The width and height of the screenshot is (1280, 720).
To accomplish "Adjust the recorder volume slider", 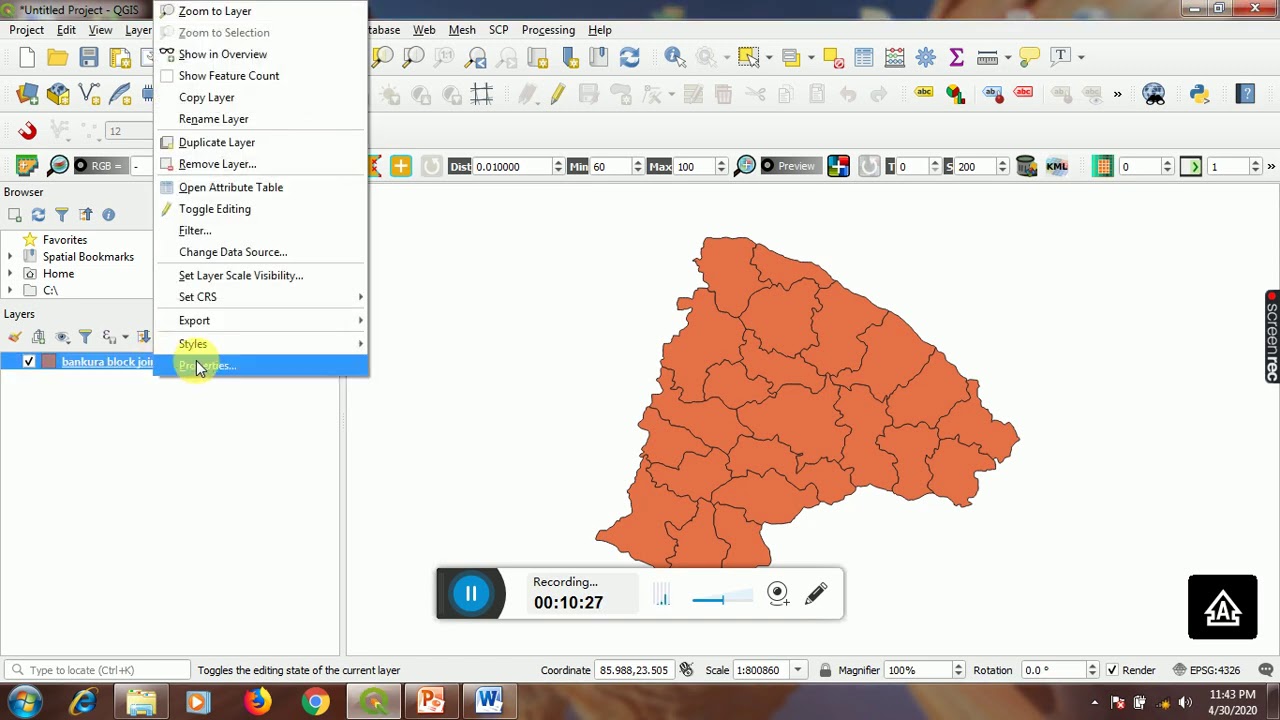I will (x=722, y=600).
